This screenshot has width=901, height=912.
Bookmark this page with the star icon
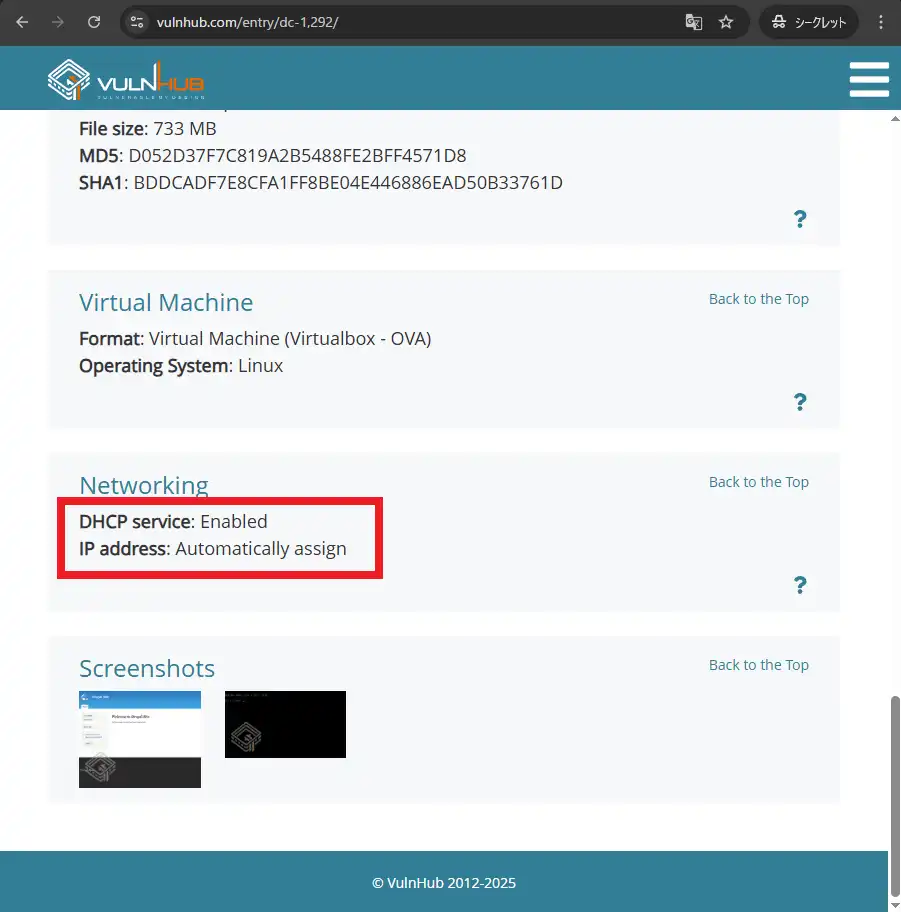pos(727,22)
